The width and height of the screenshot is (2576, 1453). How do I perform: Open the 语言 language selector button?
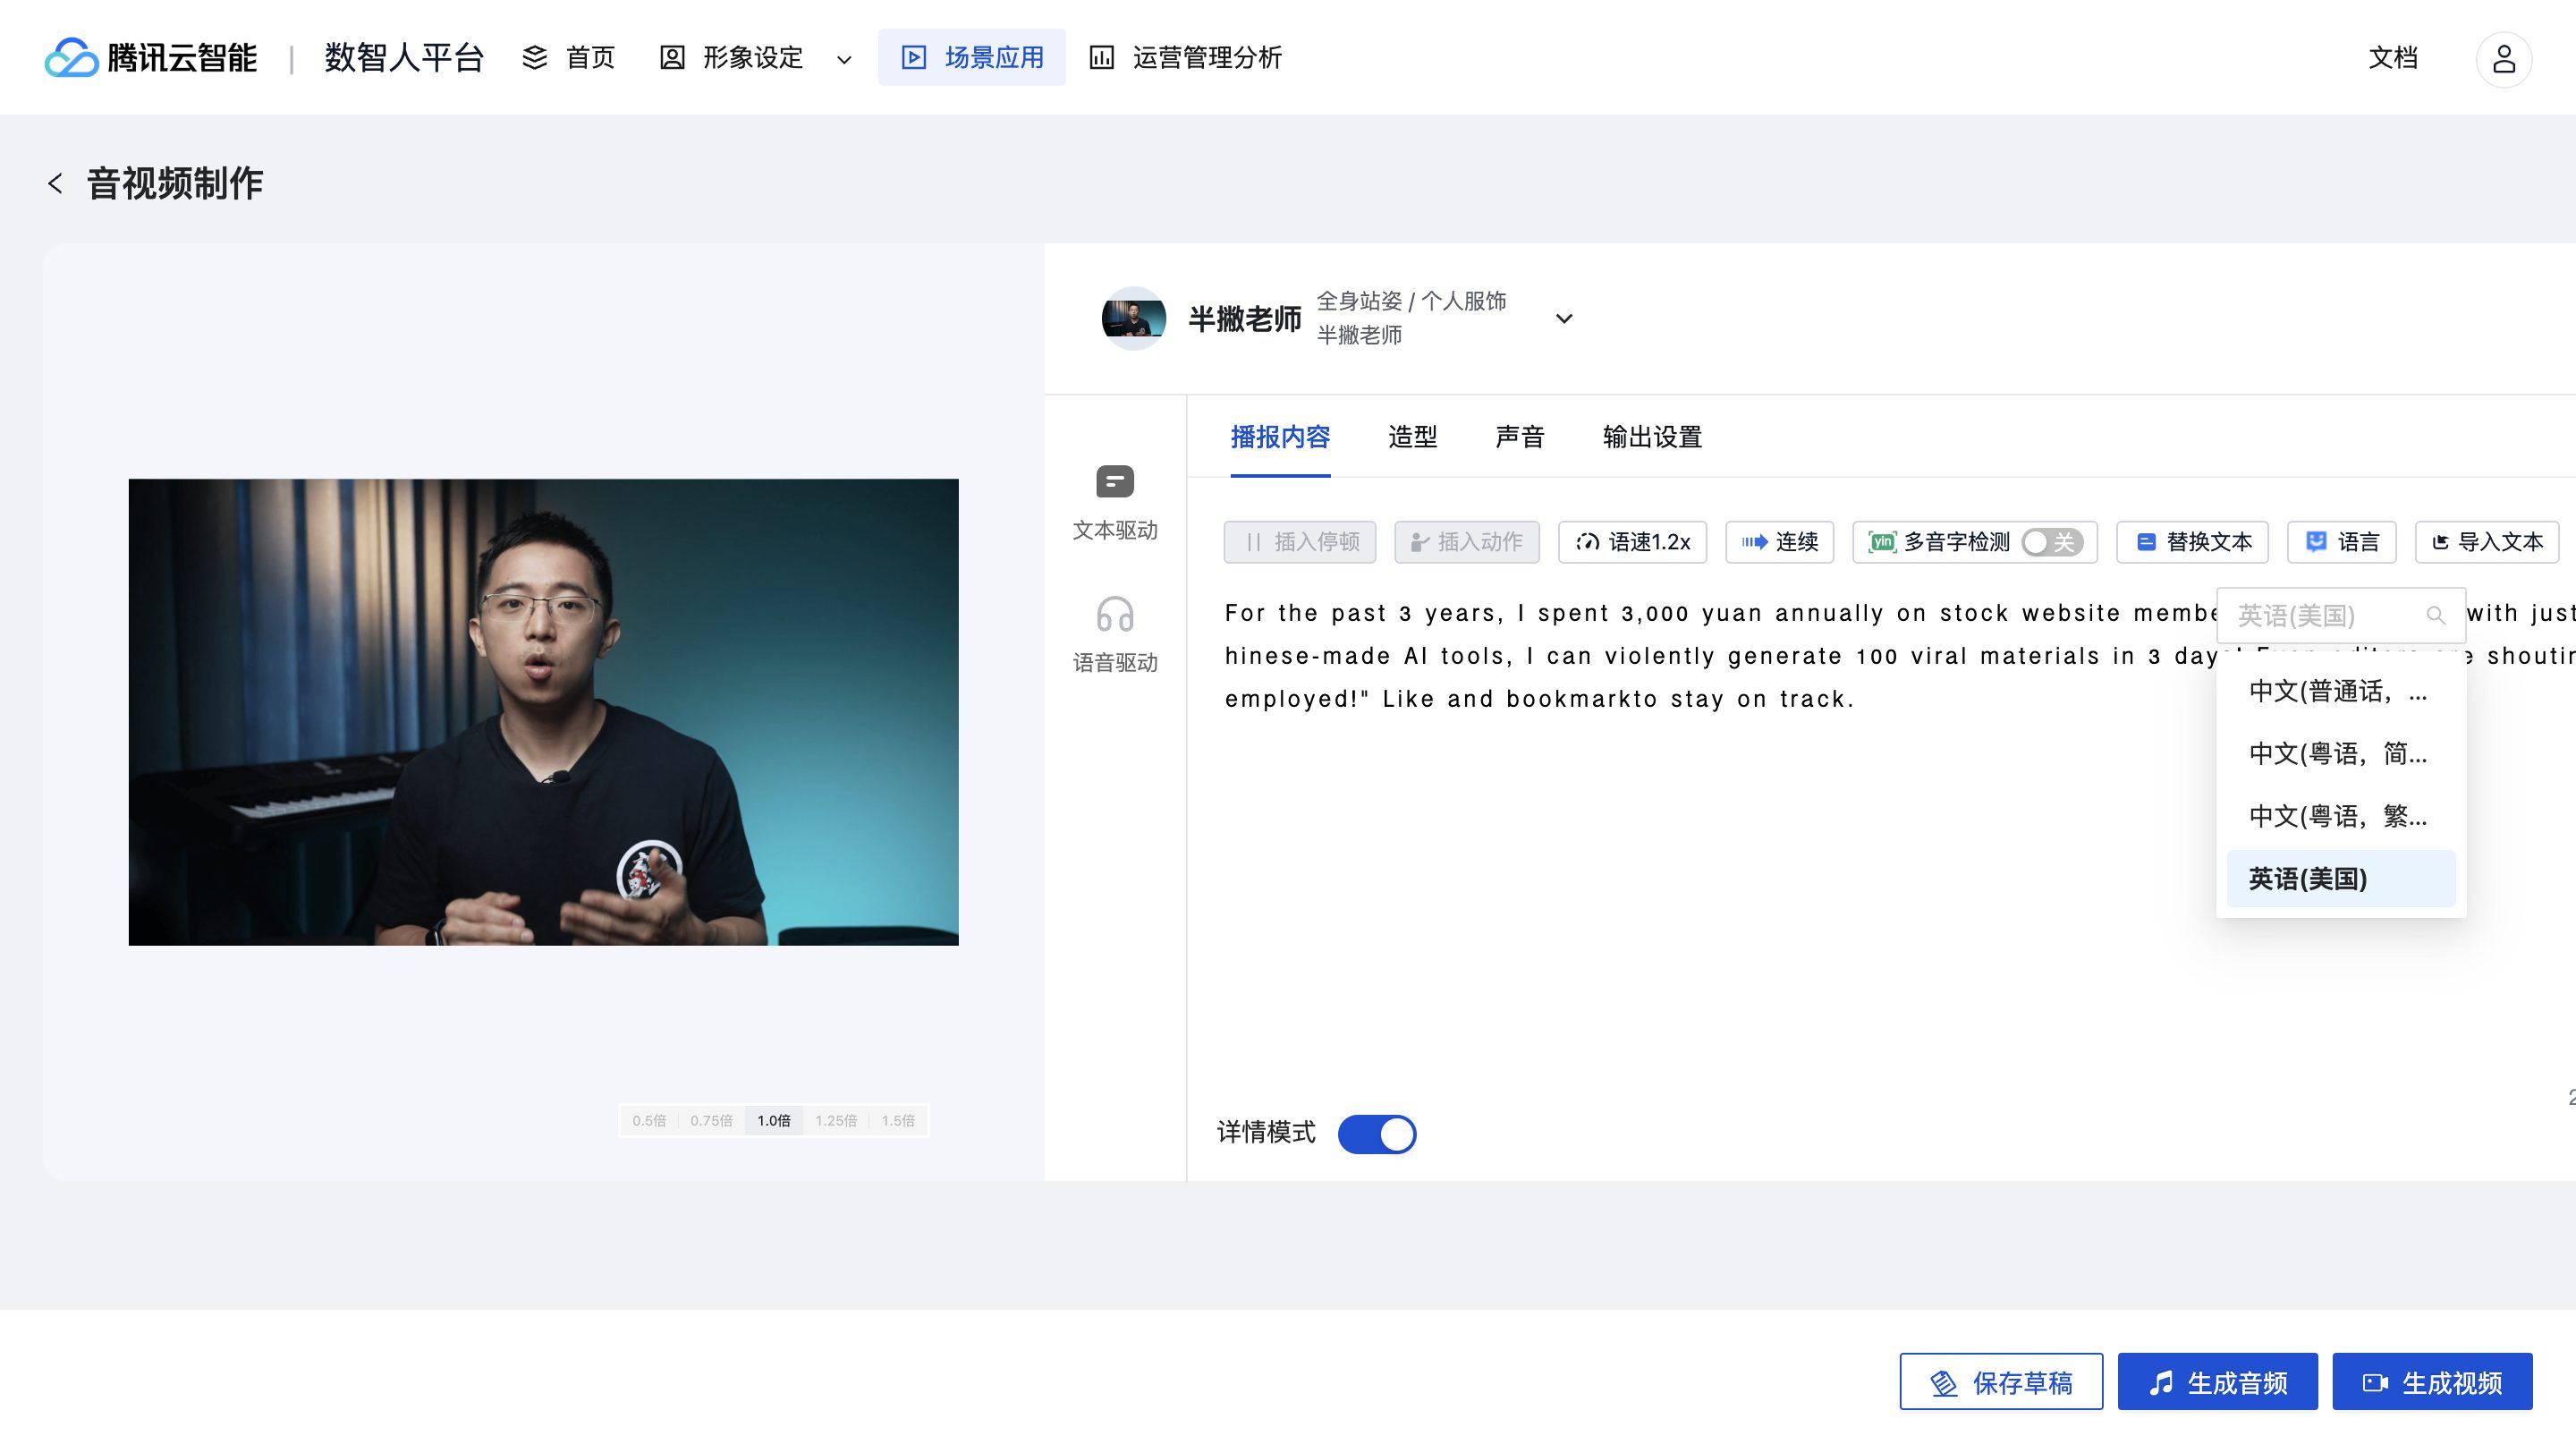[2341, 542]
